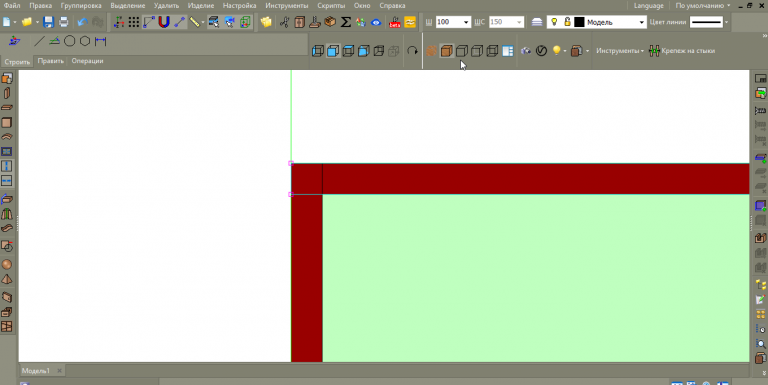The image size is (768, 385).
Task: Open the yellow light bulb dropdown arrow
Action: click(565, 51)
